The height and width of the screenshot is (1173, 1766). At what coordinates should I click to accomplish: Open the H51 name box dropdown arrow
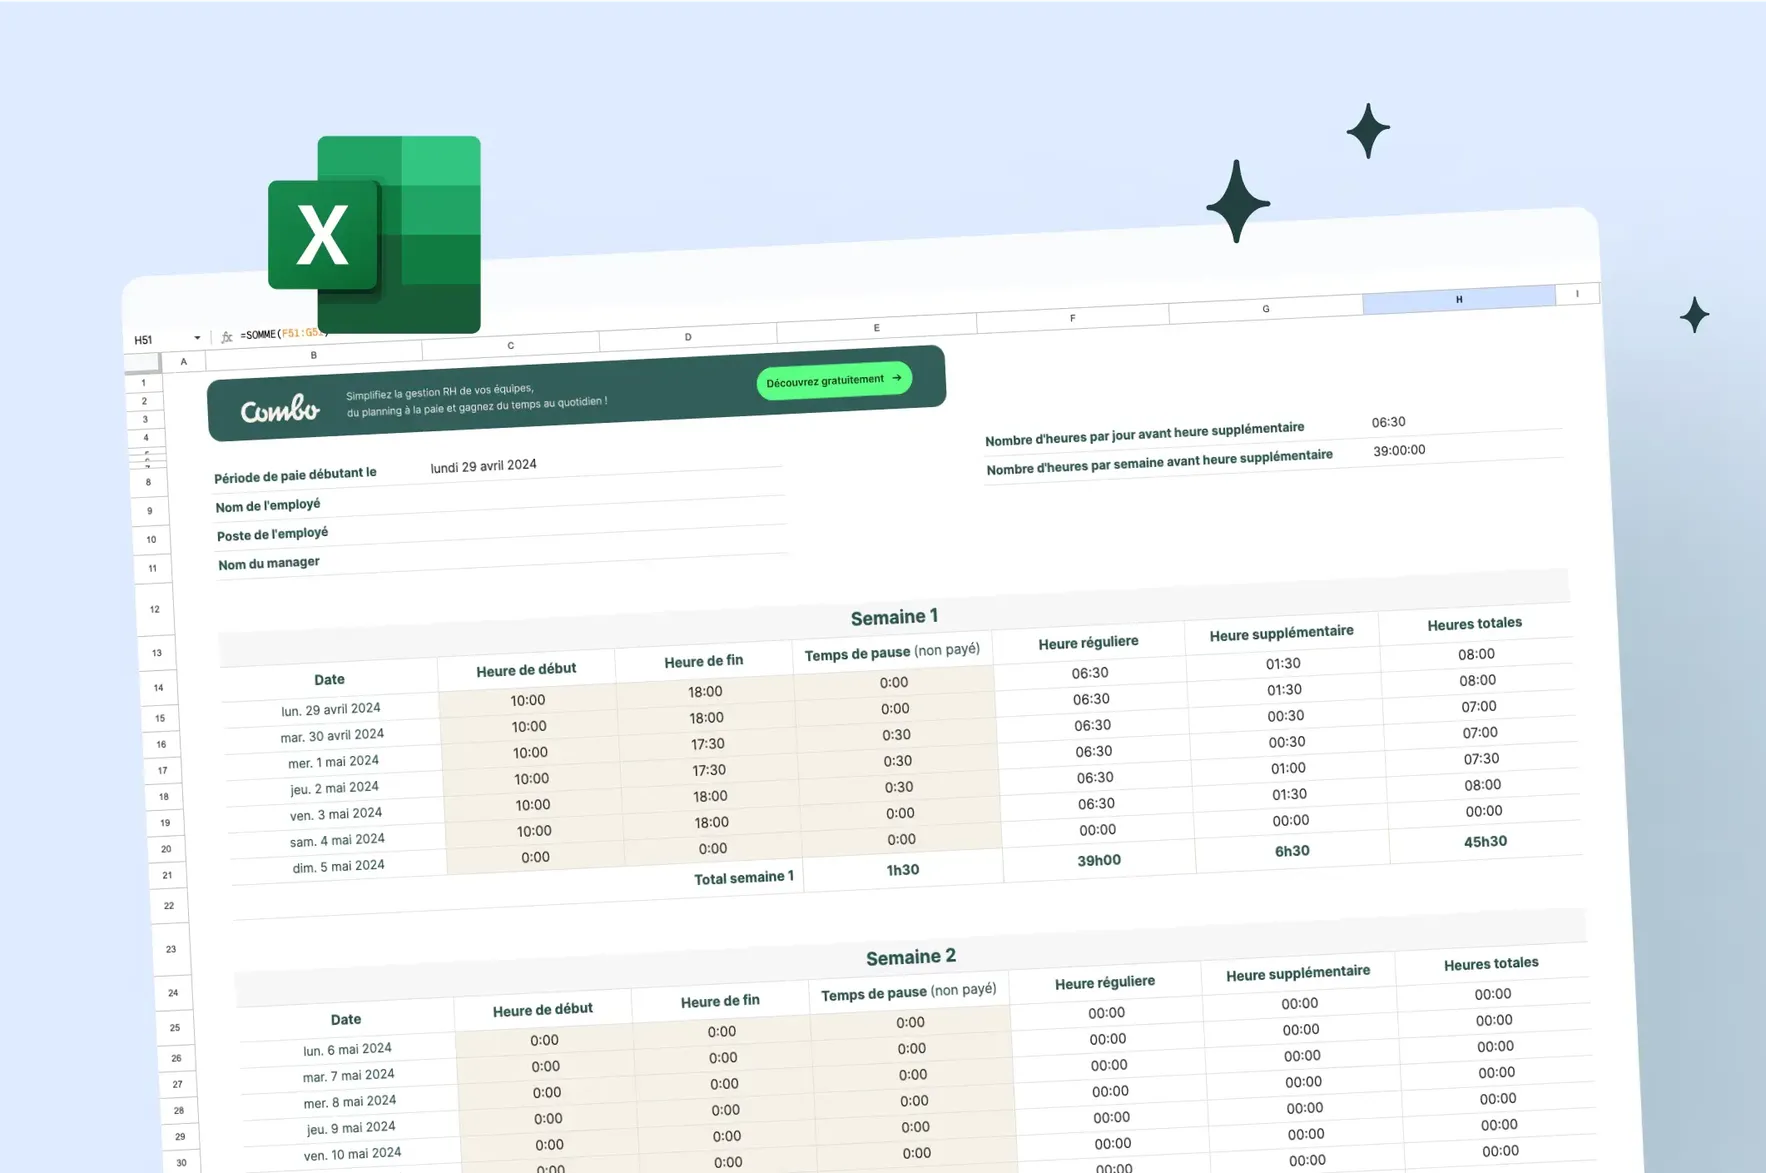tap(197, 338)
